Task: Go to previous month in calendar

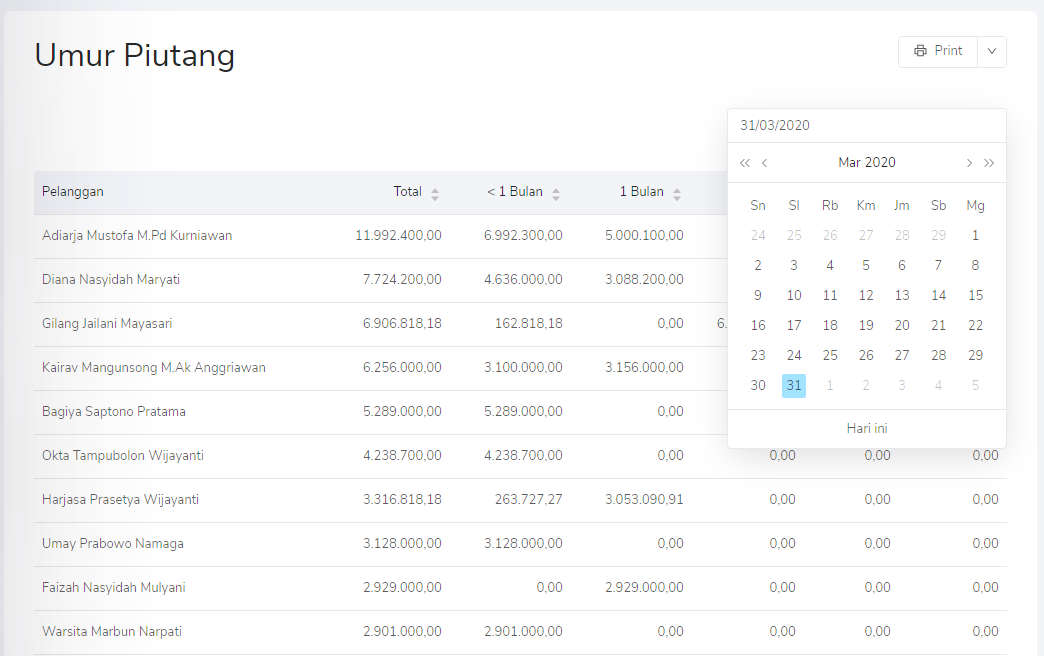Action: click(x=765, y=163)
